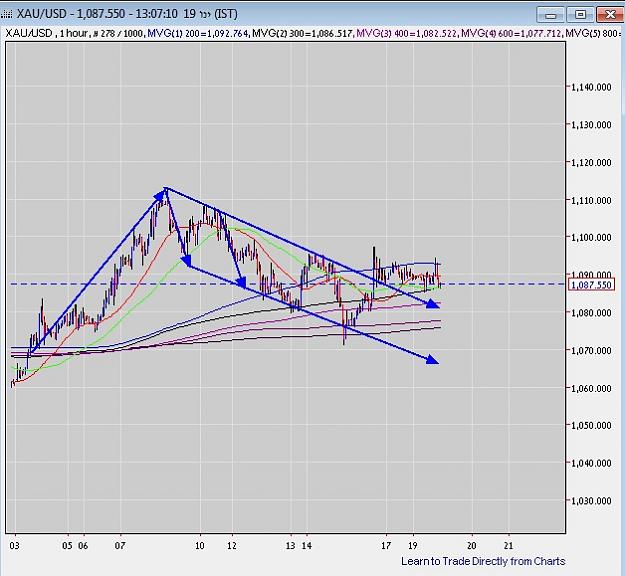This screenshot has height=576, width=625.
Task: Click the MVG(5) 800 indicator label
Action: click(x=593, y=33)
